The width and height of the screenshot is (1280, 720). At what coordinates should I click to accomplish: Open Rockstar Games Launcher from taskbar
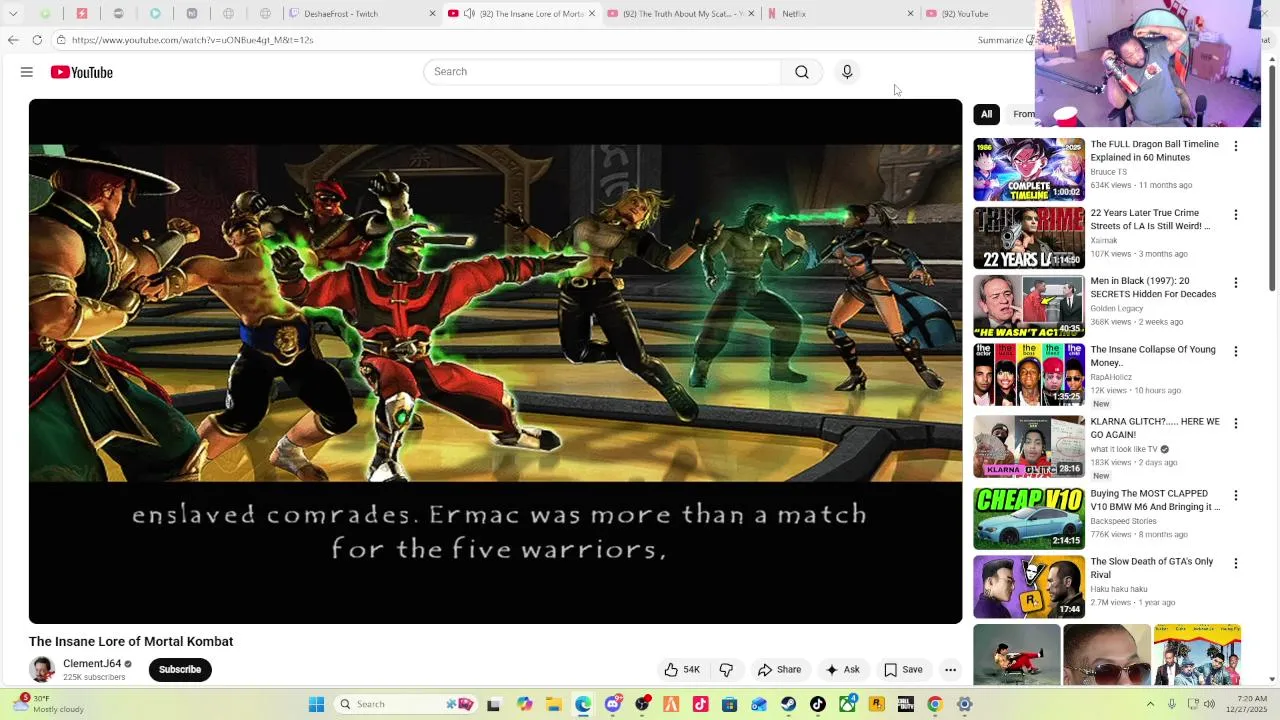point(876,704)
